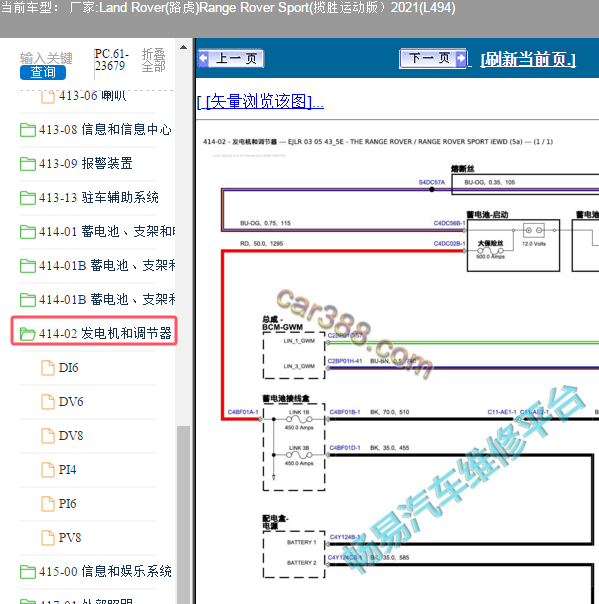
Task: Click the file icon beside DV6
Action: click(48, 401)
